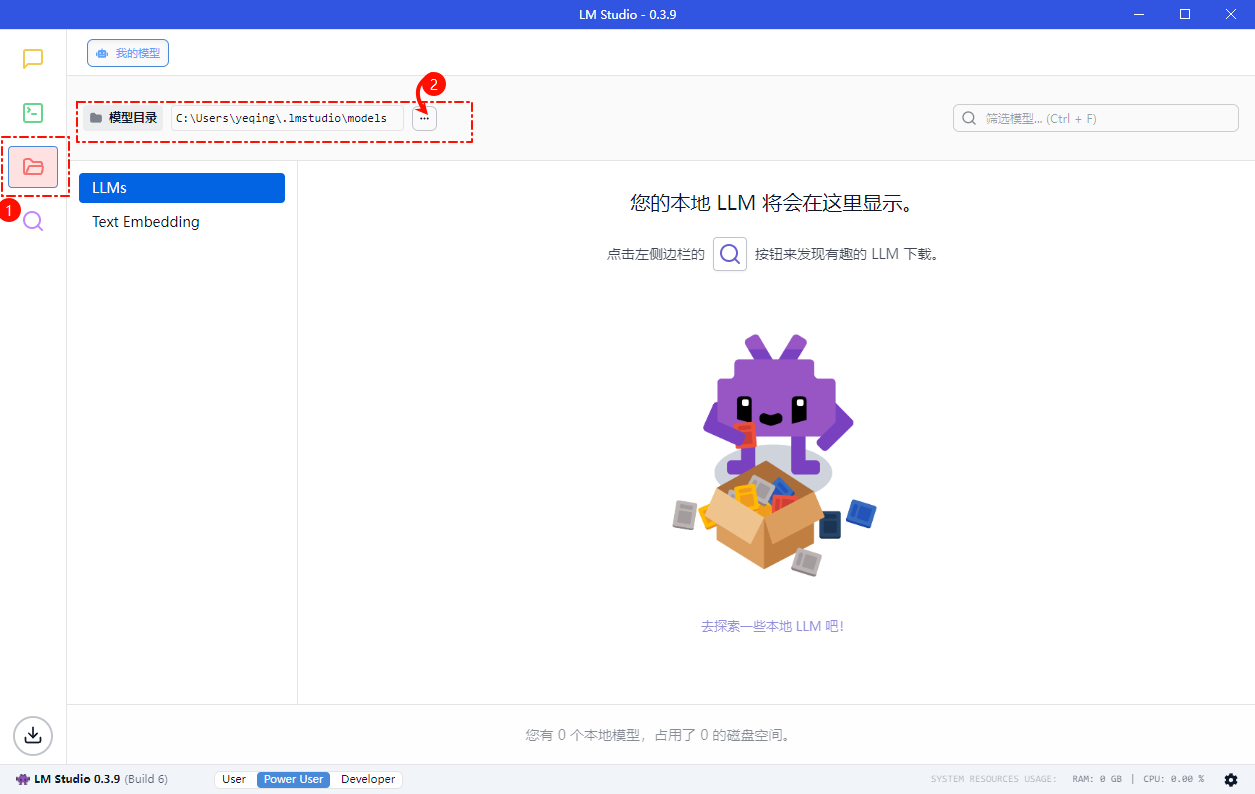Open the Downloads button in sidebar

pos(33,735)
